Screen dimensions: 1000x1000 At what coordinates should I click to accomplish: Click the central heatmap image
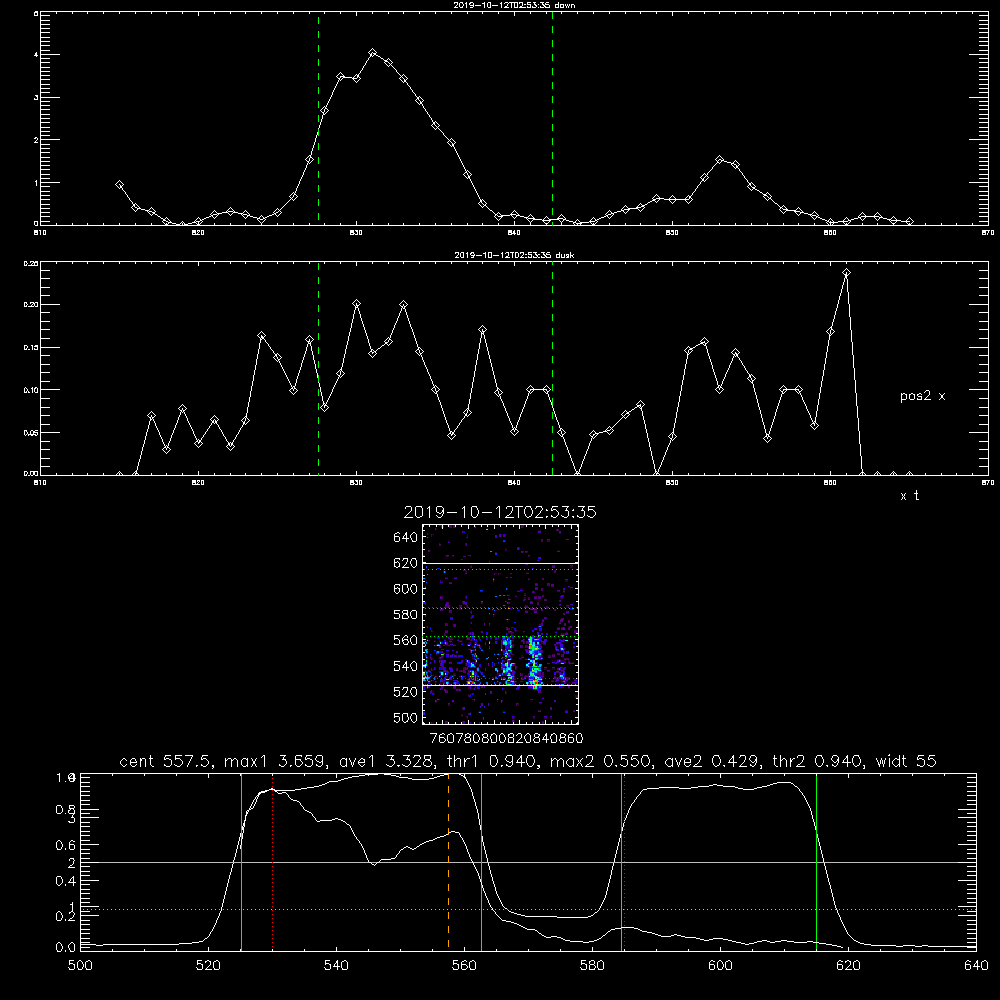pos(500,624)
